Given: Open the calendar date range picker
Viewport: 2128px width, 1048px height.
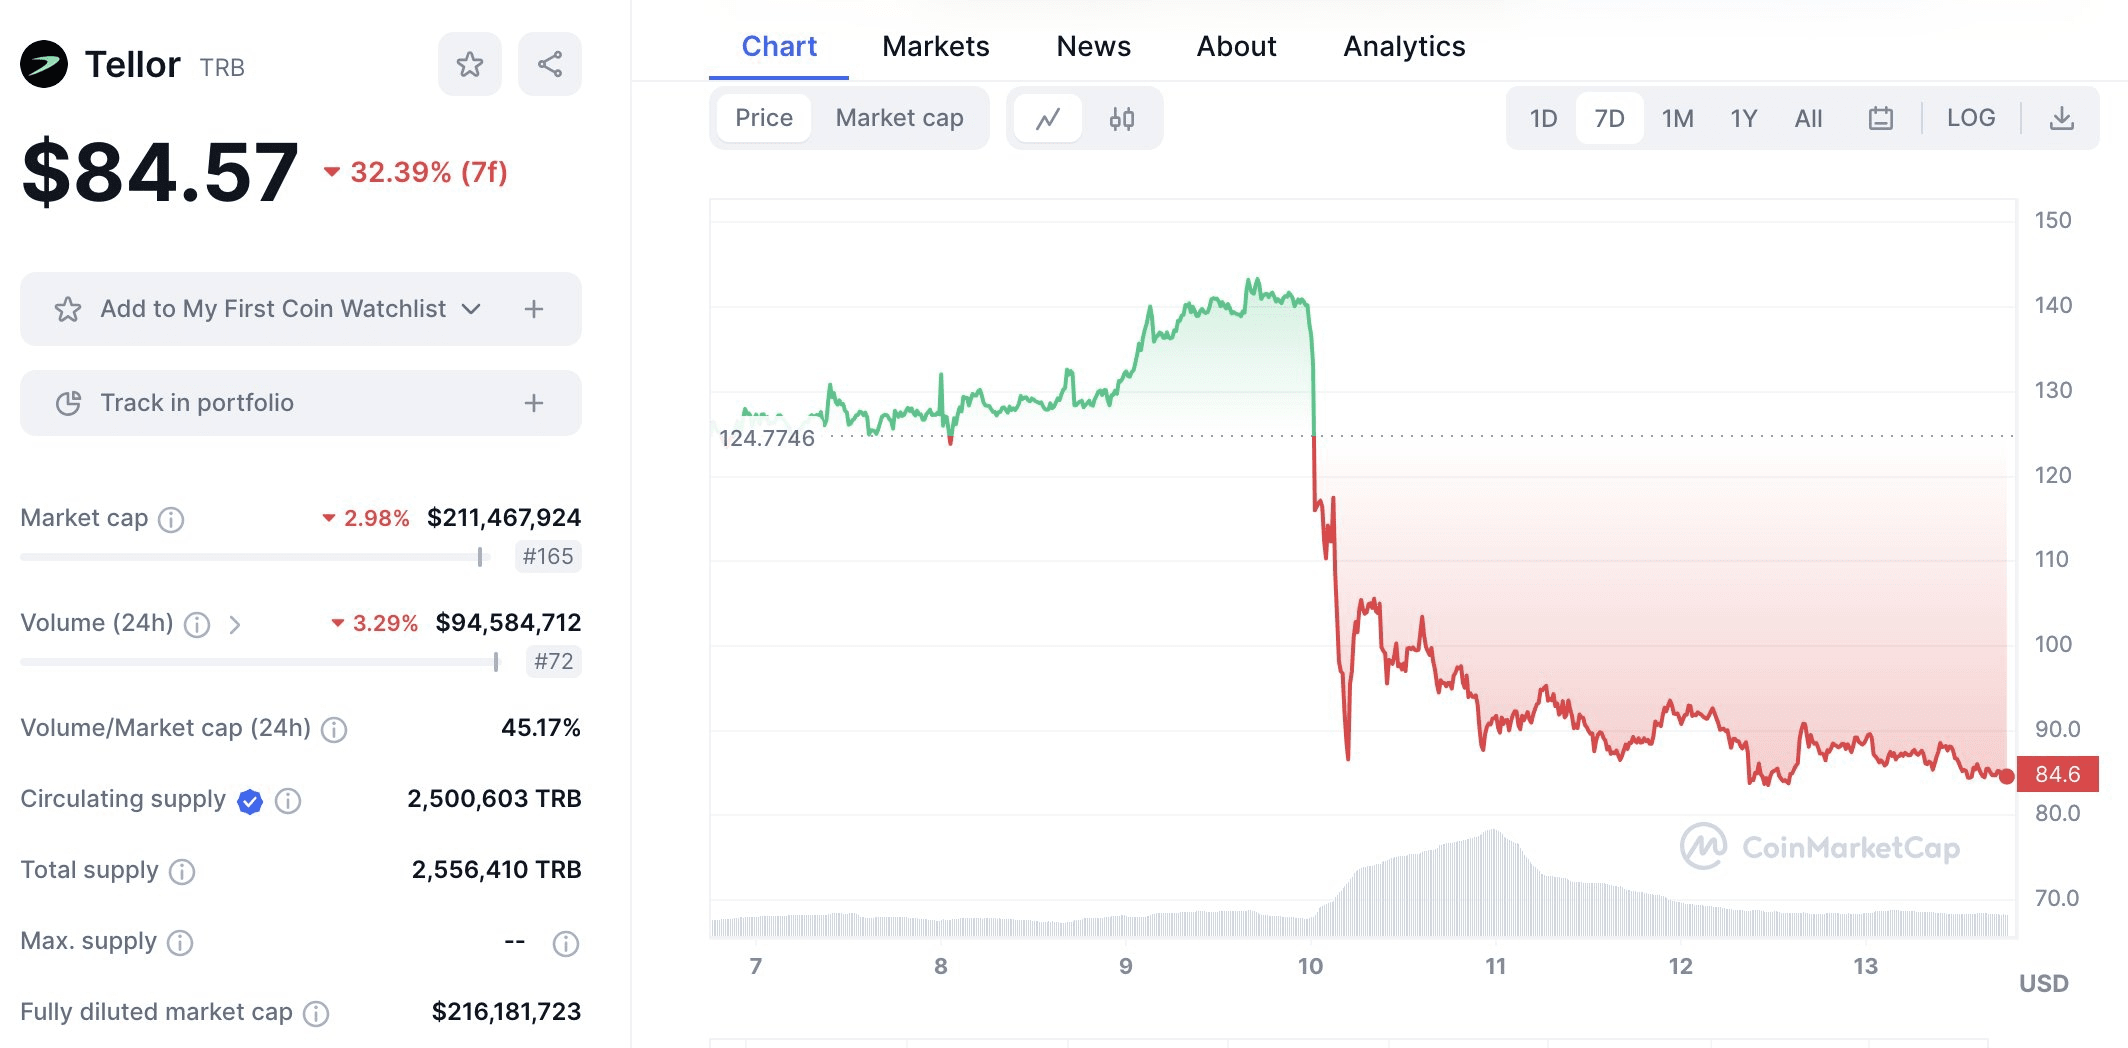Looking at the screenshot, I should coord(1880,119).
